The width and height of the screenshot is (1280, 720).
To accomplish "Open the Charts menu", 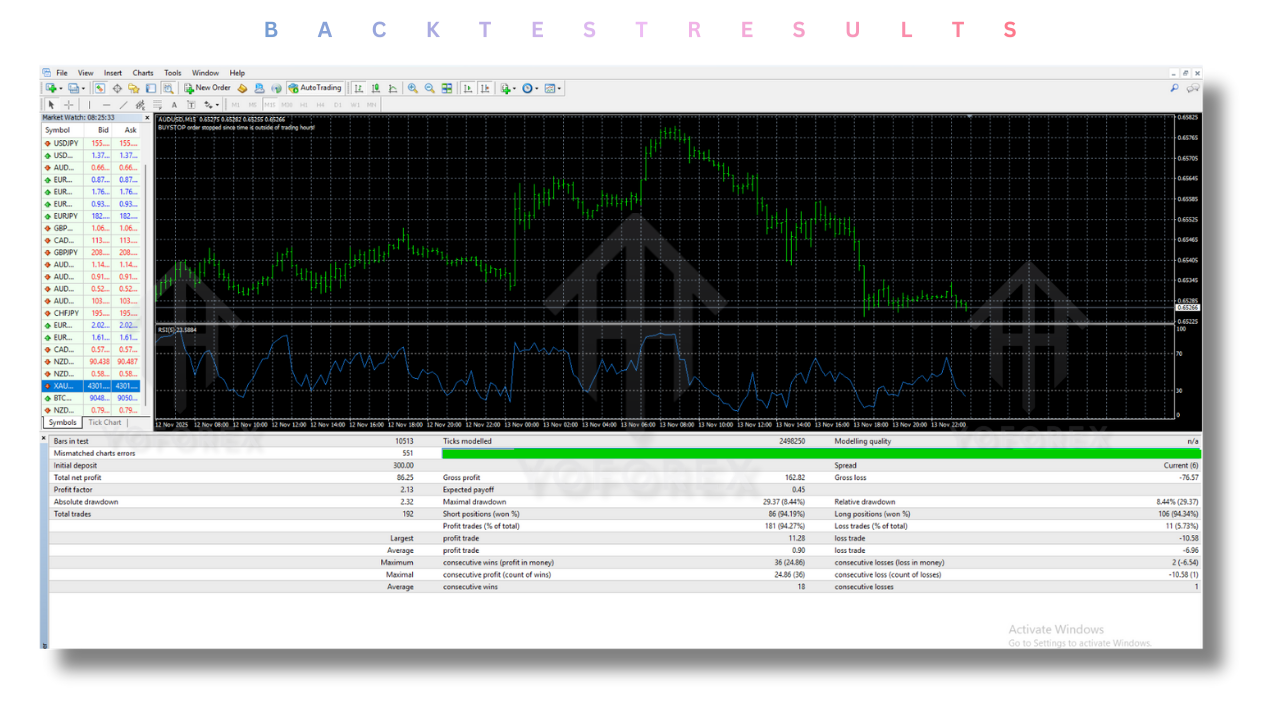I will pos(143,72).
